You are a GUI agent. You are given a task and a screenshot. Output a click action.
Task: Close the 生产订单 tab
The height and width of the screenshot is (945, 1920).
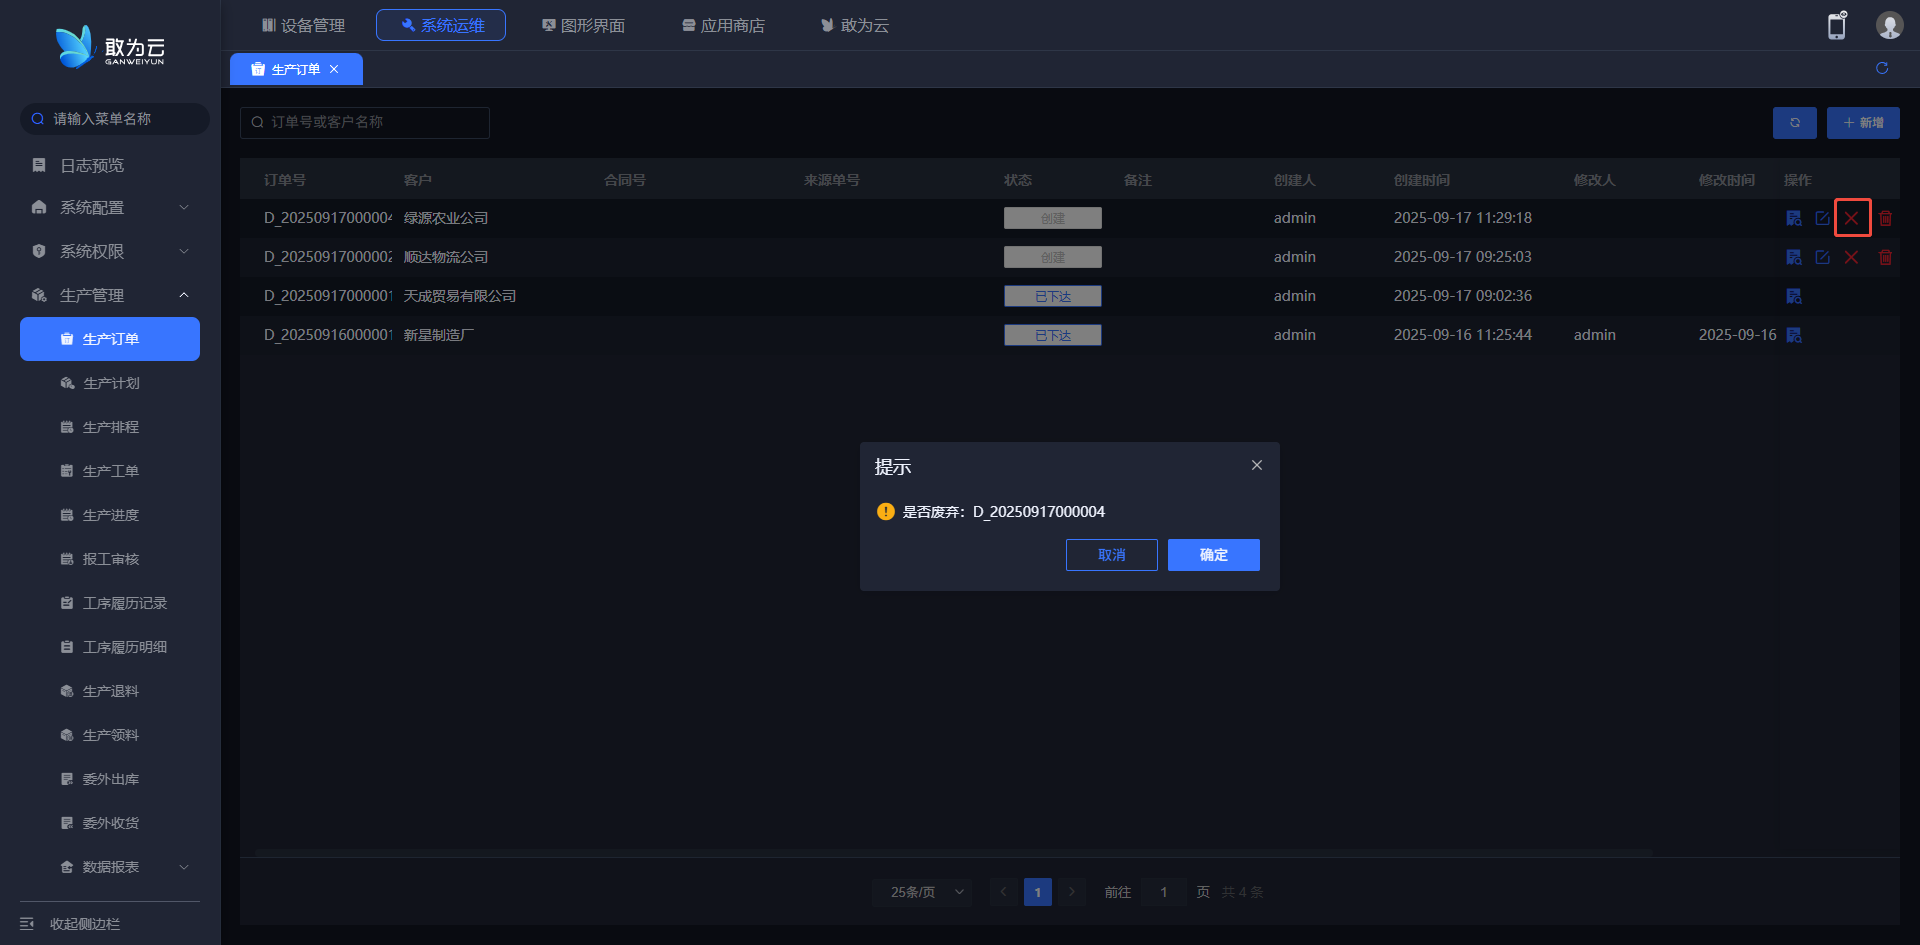click(x=334, y=69)
